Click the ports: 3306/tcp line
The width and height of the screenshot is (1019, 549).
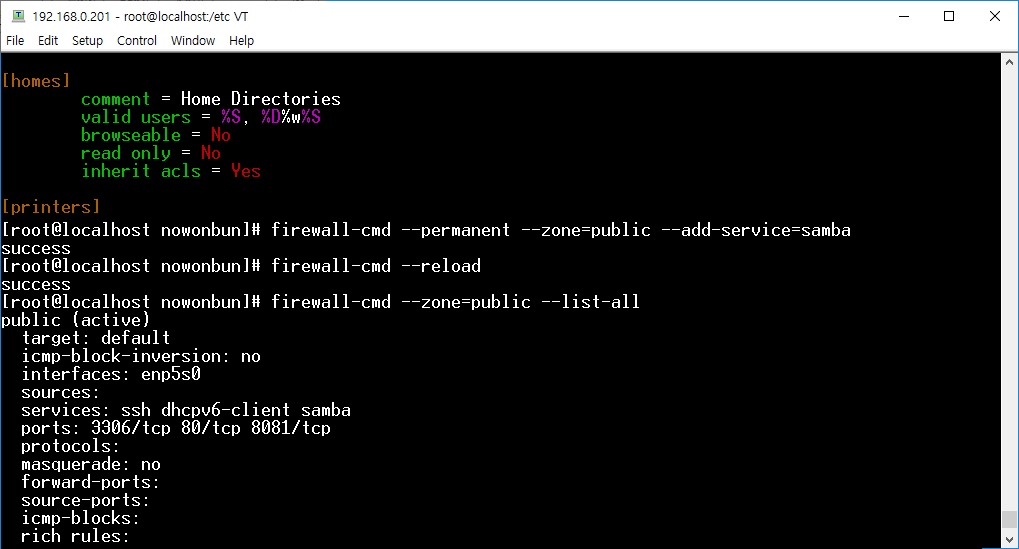(175, 428)
